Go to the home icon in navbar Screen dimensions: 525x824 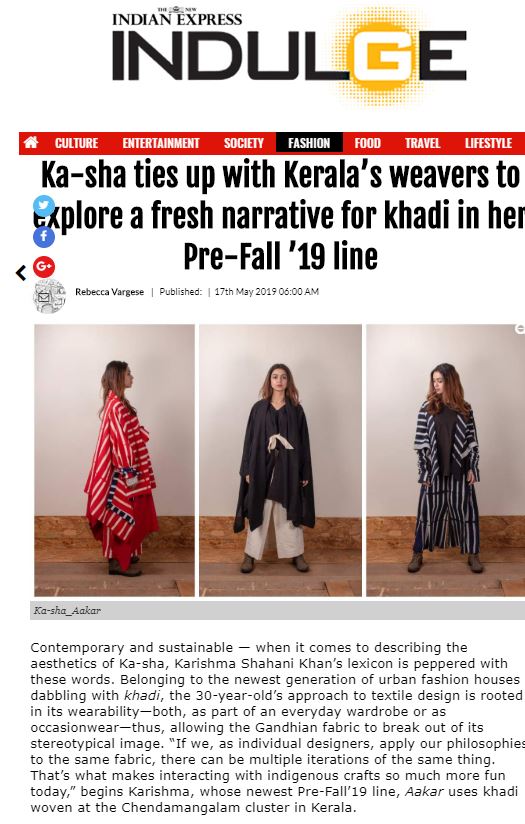(31, 142)
